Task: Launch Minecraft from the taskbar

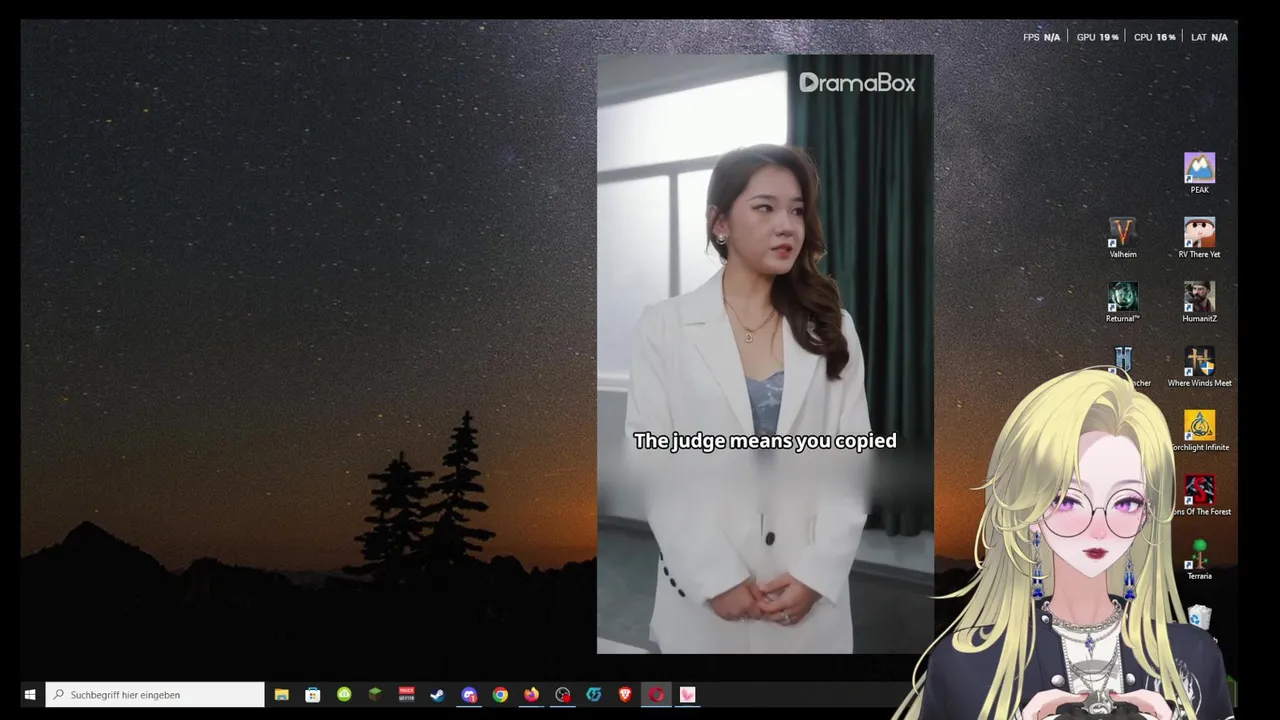Action: click(375, 695)
